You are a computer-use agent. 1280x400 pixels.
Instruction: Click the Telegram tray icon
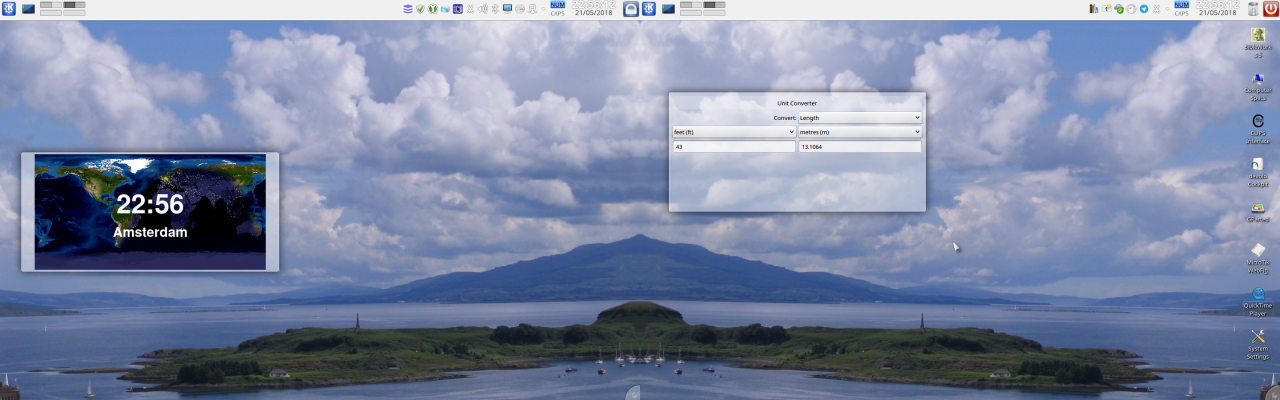[x=1144, y=9]
